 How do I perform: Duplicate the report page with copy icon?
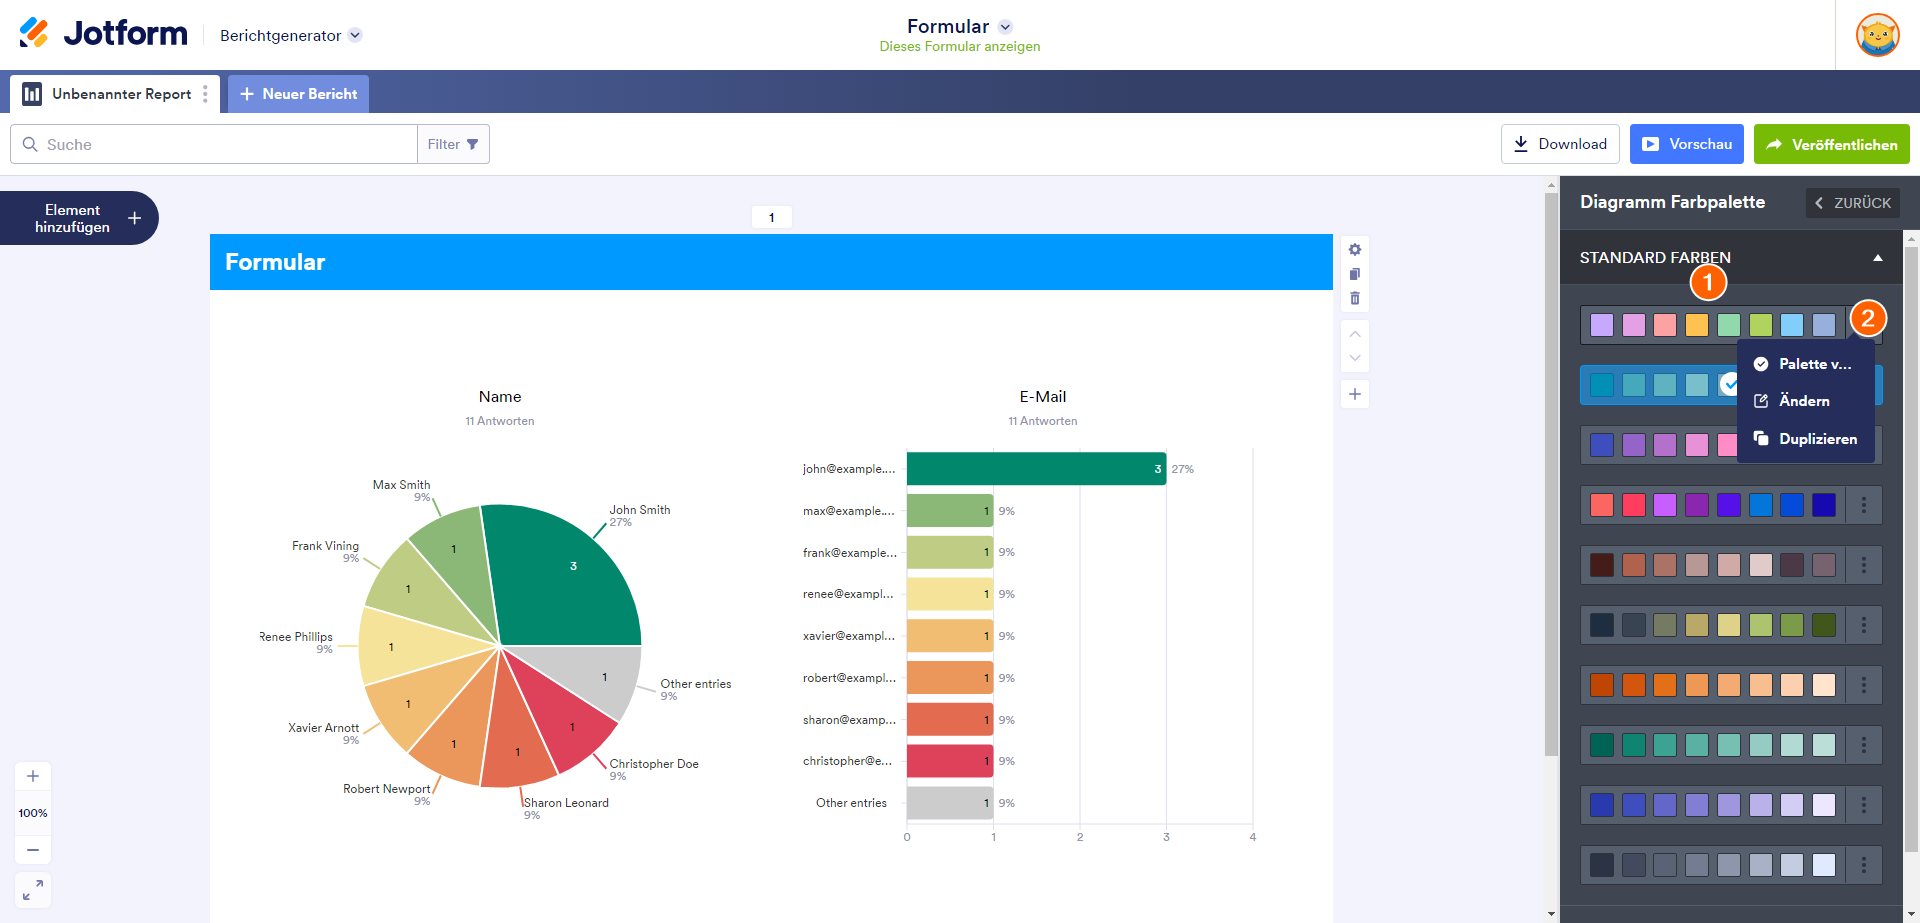1354,274
